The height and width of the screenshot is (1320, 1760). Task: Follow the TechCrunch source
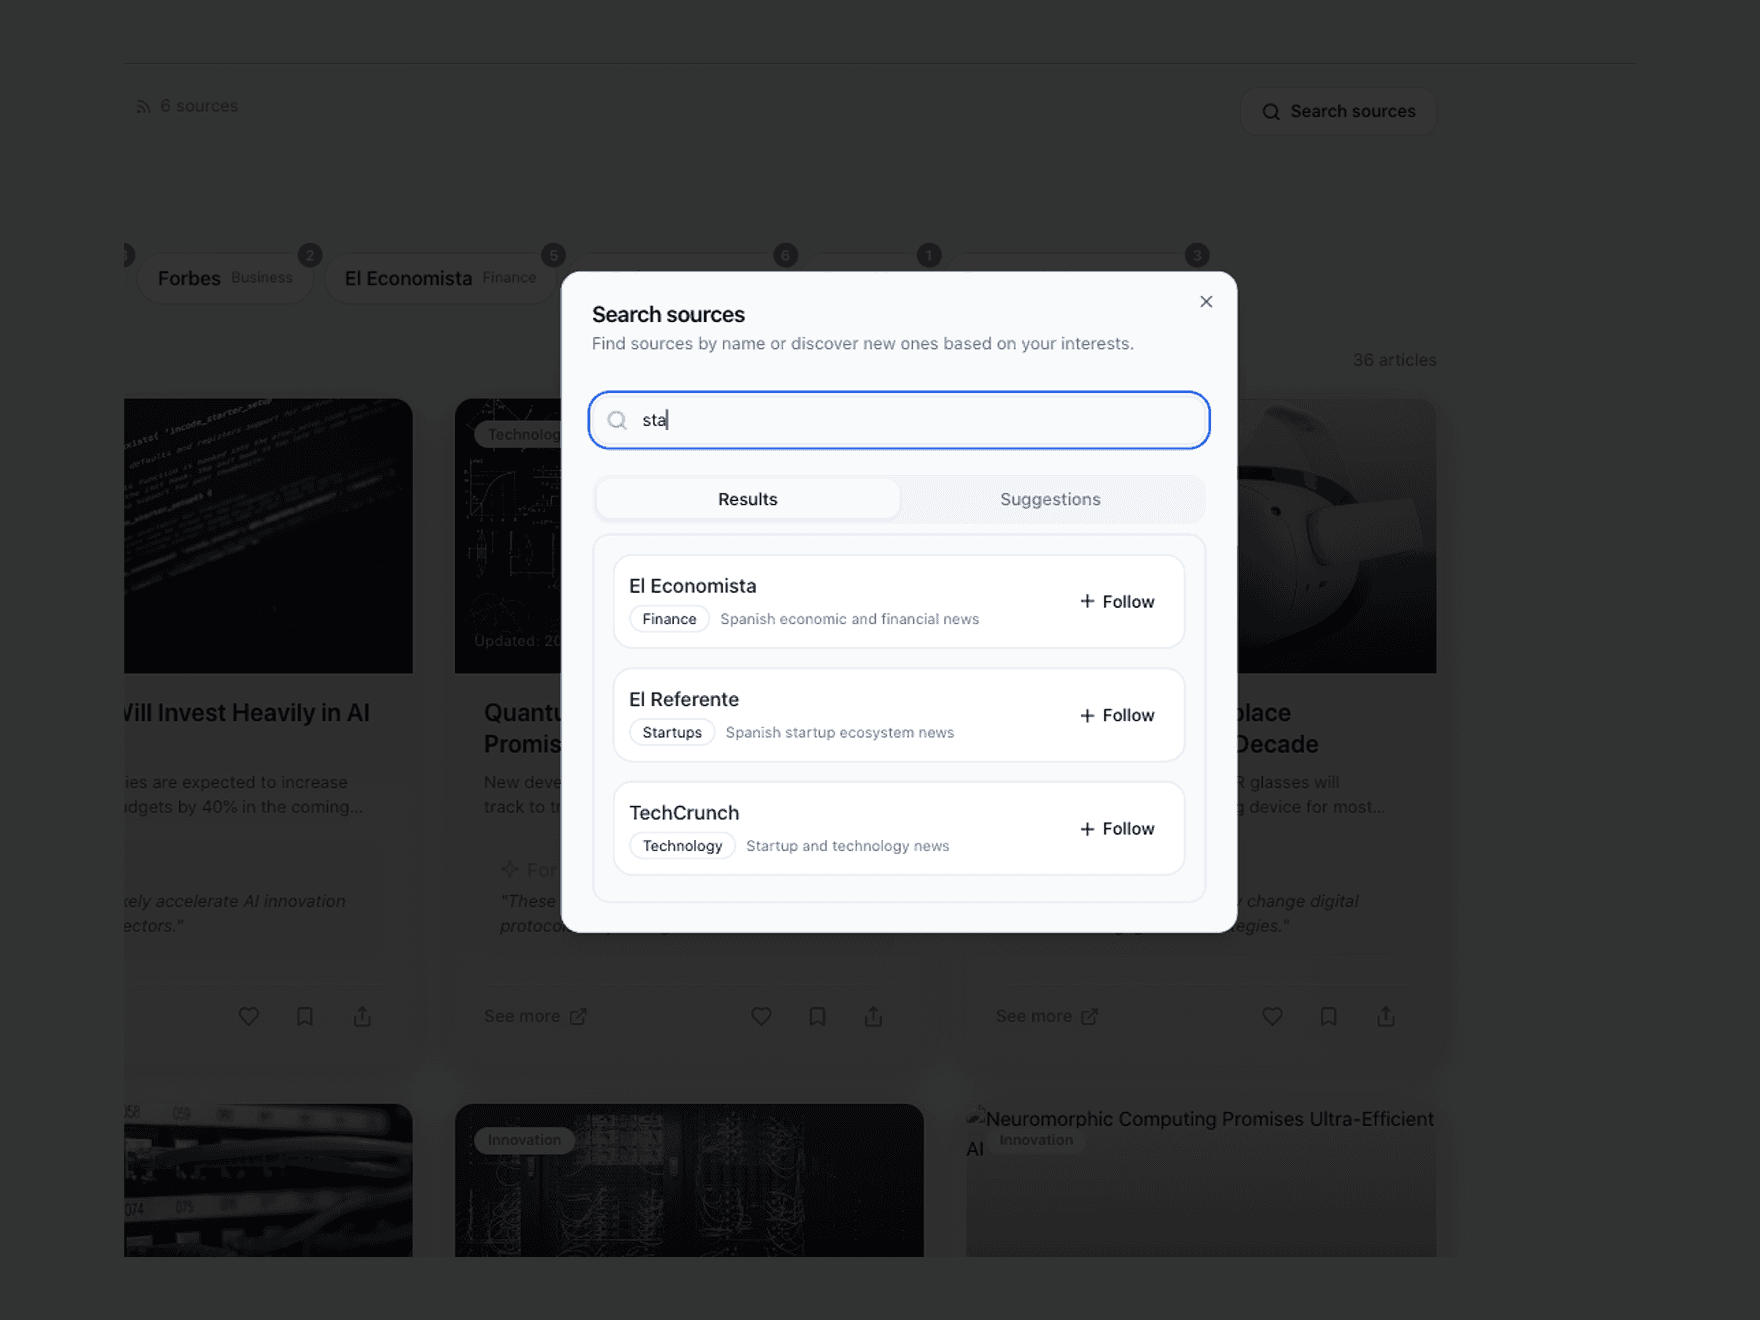1117,829
